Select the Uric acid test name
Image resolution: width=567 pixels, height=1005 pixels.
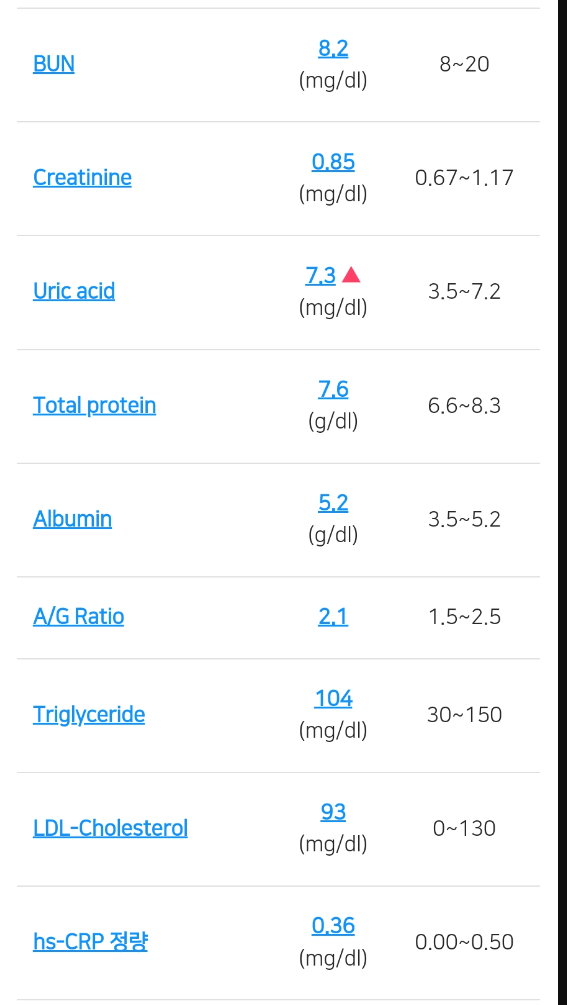click(x=74, y=292)
